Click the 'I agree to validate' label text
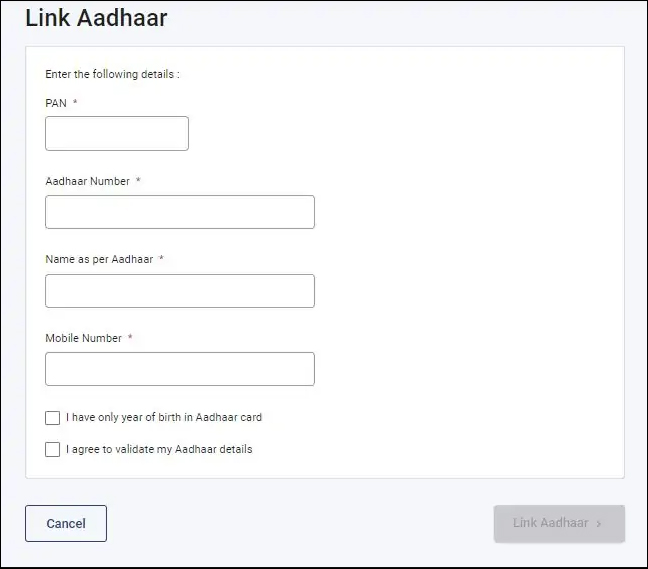This screenshot has height=569, width=648. point(159,449)
